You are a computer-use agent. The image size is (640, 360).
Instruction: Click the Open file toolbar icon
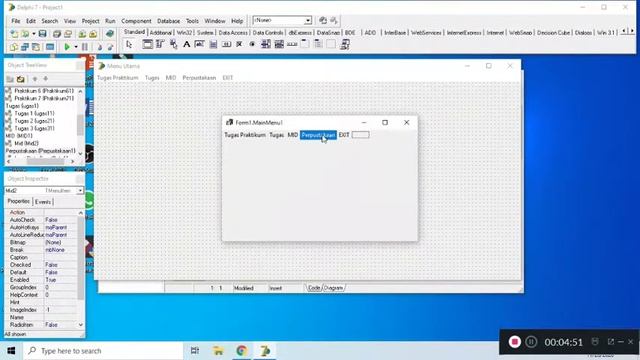(x=25, y=34)
